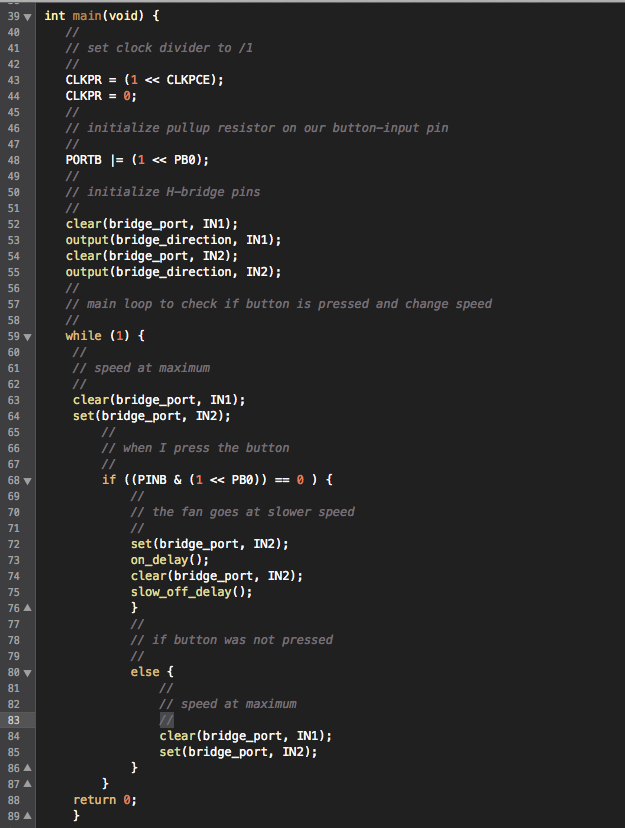Click 'output(bridge_direction, IN1);' line
Screen dimensions: 625x828
click(173, 240)
